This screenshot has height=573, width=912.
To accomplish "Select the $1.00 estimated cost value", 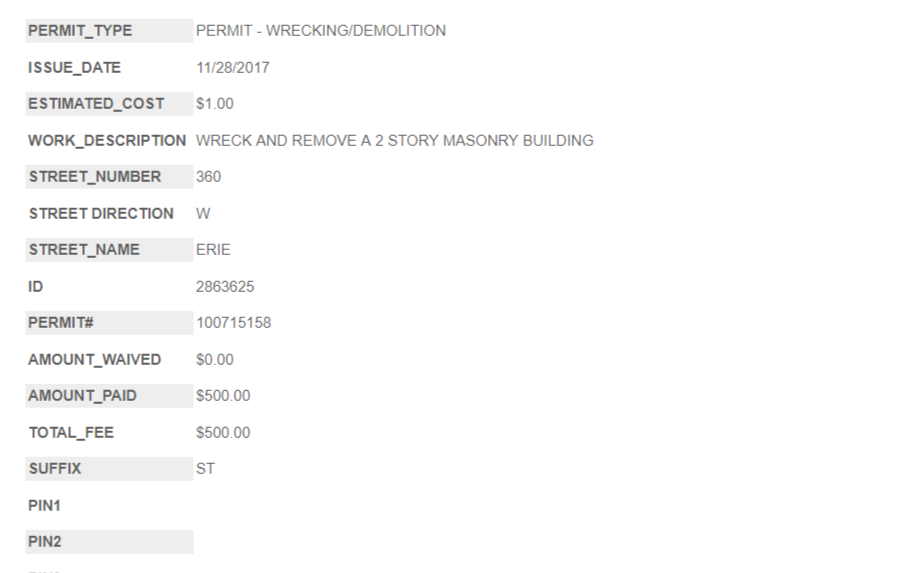I will click(x=215, y=104).
